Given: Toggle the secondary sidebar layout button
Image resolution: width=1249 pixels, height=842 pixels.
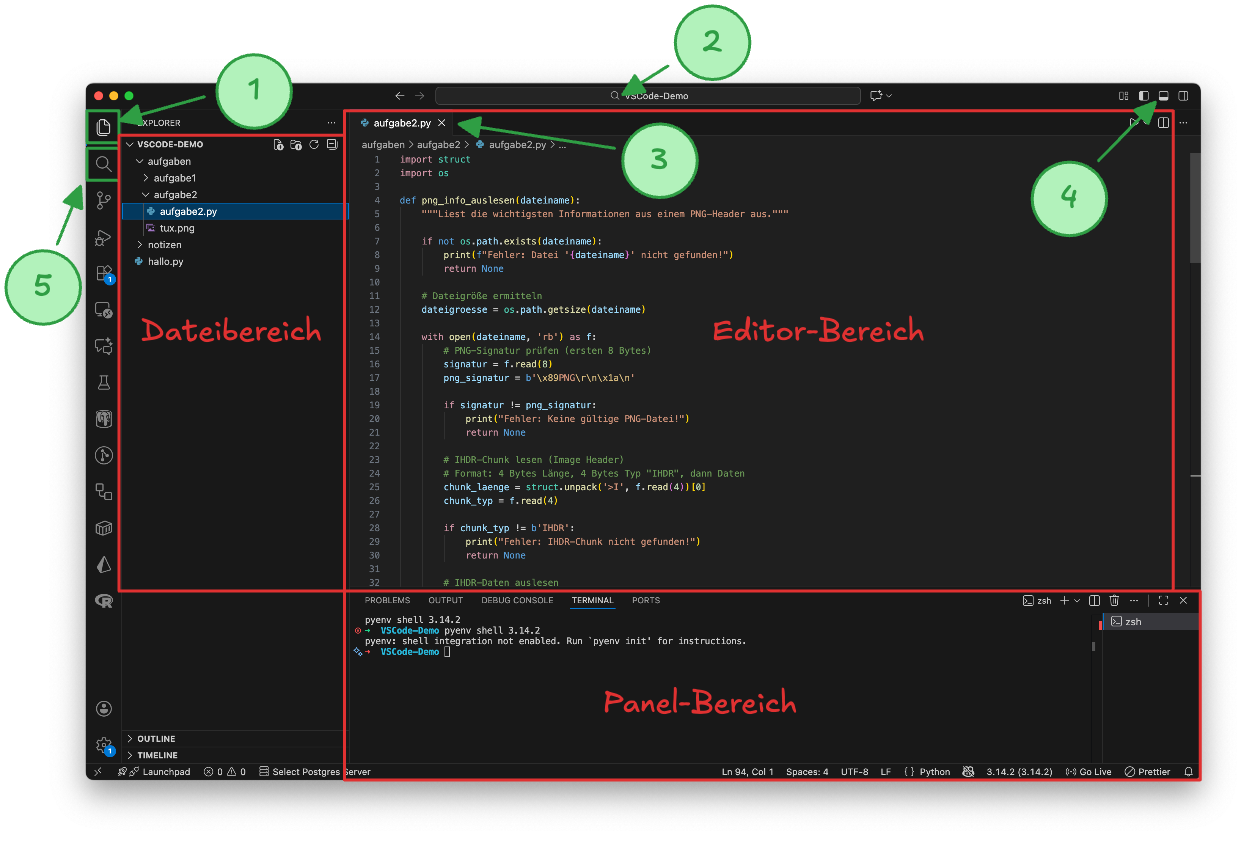Looking at the screenshot, I should pyautogui.click(x=1183, y=96).
